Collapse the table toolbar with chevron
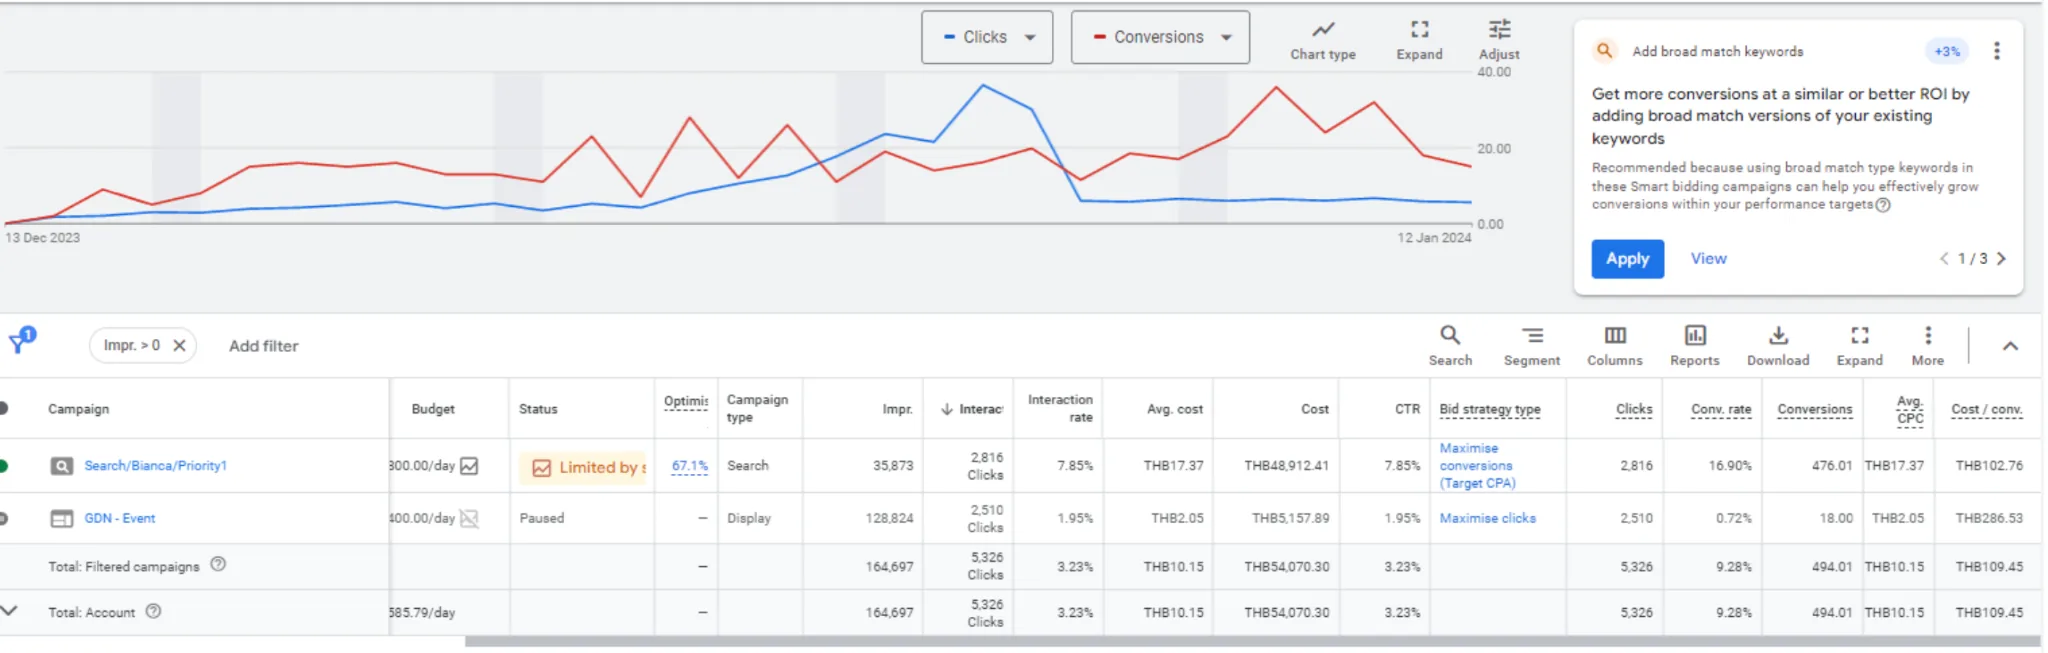The image size is (2048, 653). [2010, 346]
